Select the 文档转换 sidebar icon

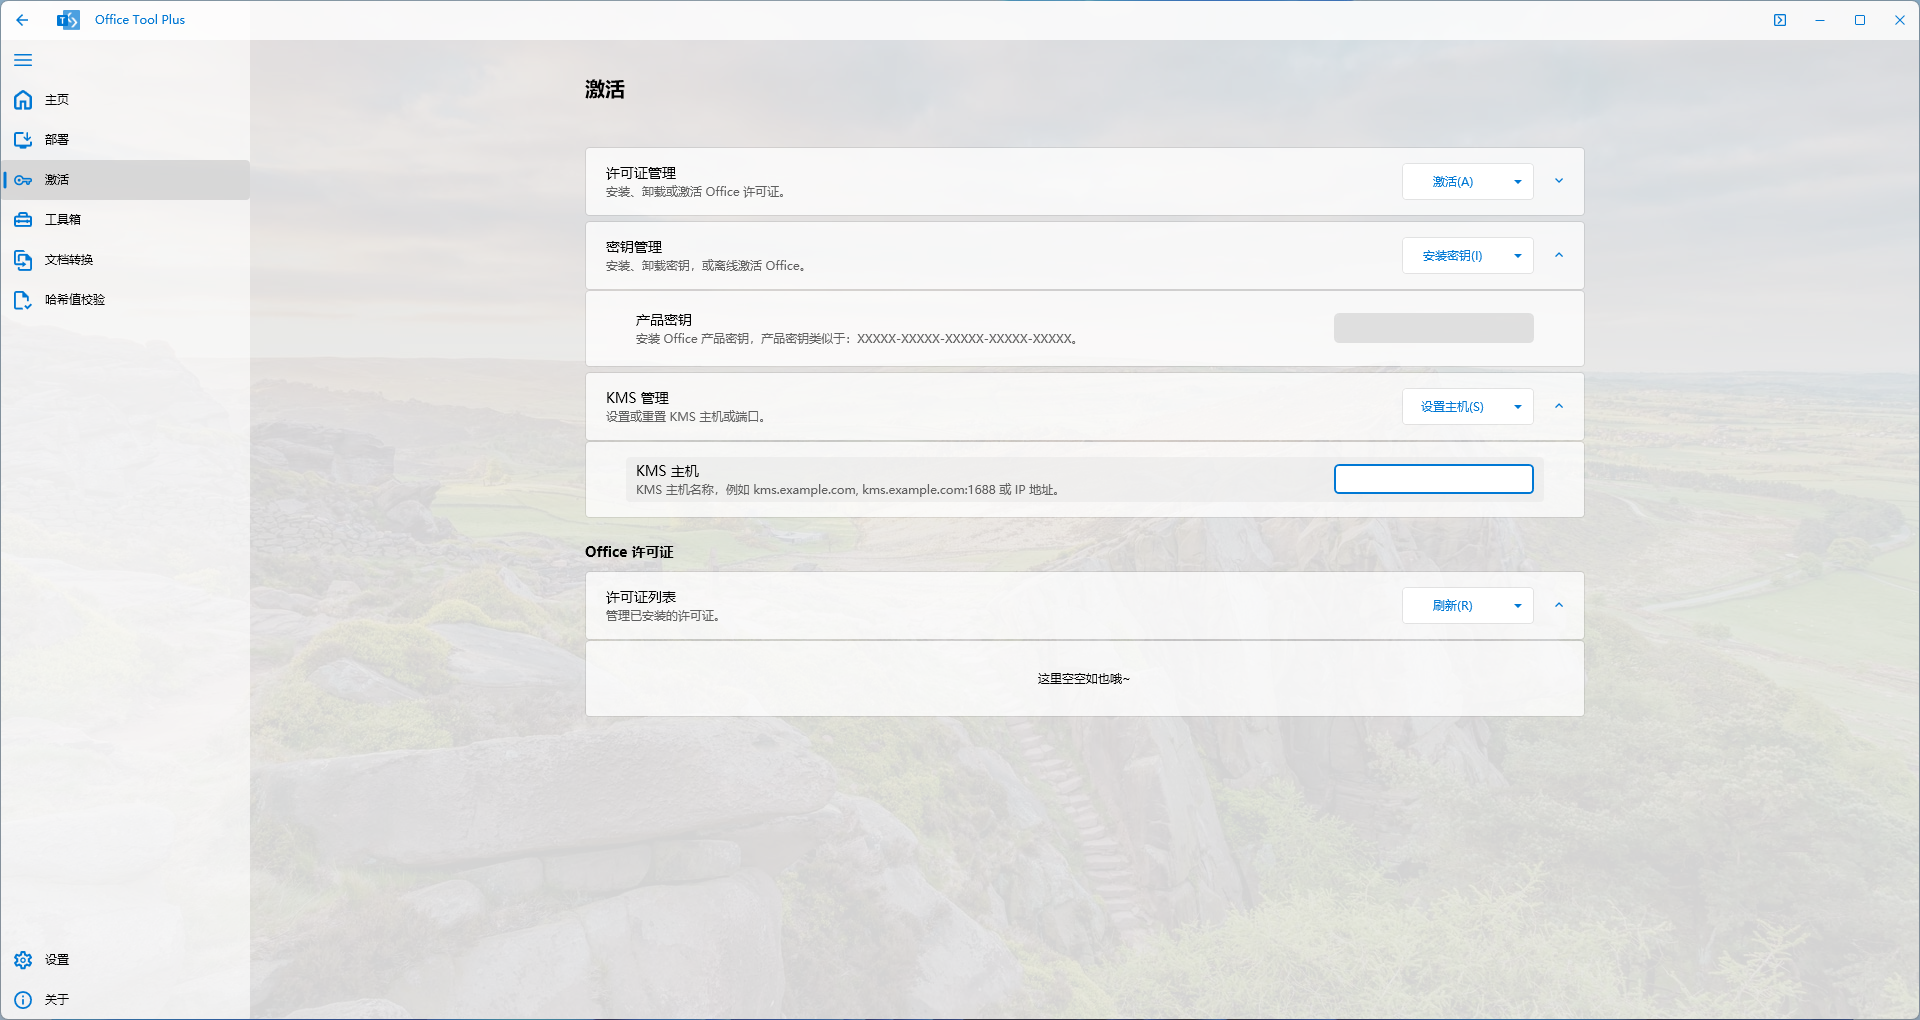click(23, 259)
